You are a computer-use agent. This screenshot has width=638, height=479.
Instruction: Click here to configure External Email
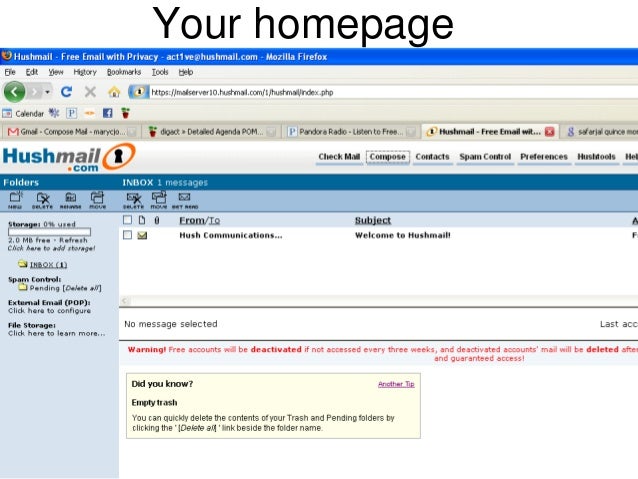(49, 311)
